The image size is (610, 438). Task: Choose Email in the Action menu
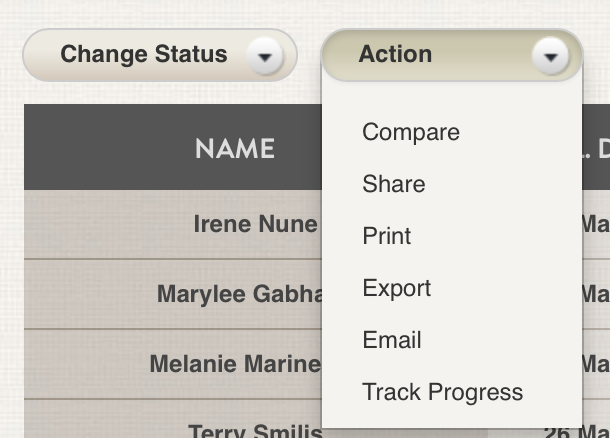point(392,340)
